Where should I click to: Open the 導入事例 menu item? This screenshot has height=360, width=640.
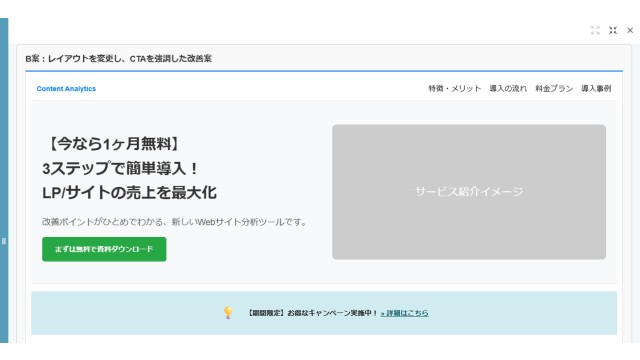pos(596,89)
